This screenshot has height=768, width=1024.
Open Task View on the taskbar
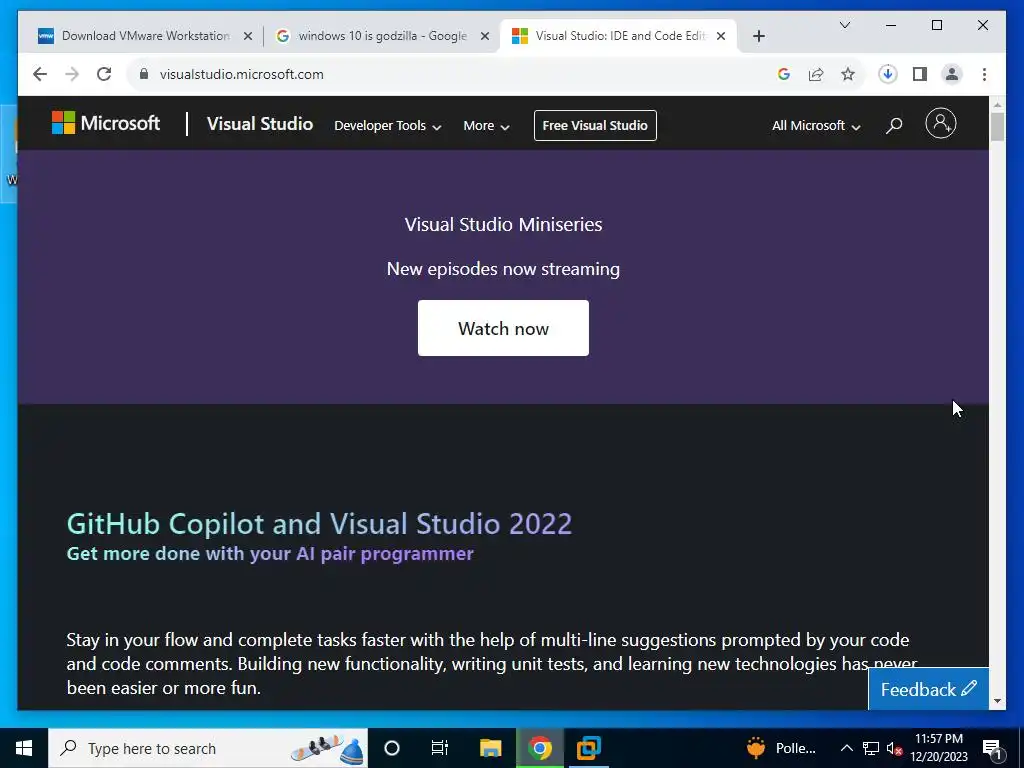pos(440,748)
